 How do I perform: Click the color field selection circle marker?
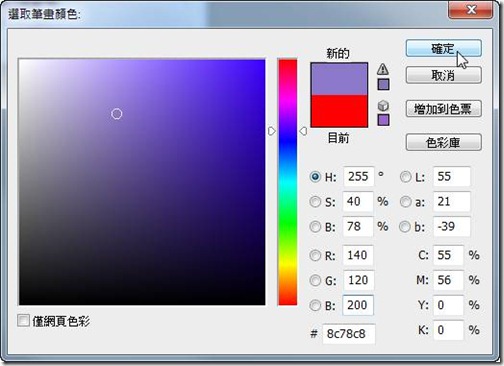(x=116, y=114)
